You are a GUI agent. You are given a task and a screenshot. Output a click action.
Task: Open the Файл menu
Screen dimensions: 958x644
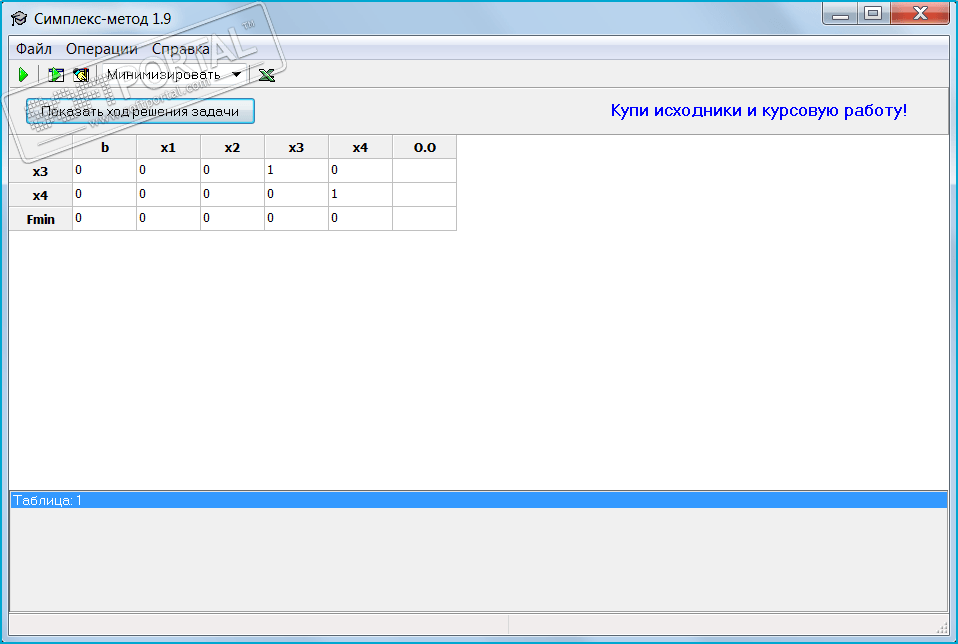(34, 49)
